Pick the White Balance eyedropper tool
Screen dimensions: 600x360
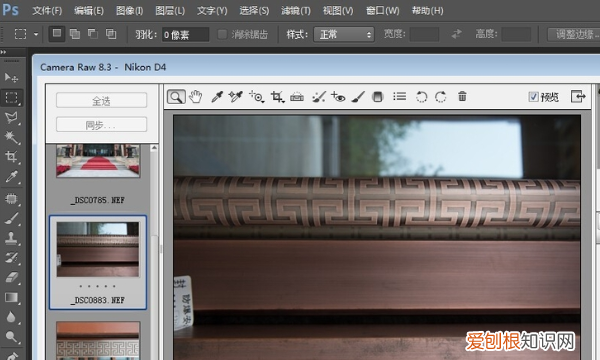(x=217, y=97)
